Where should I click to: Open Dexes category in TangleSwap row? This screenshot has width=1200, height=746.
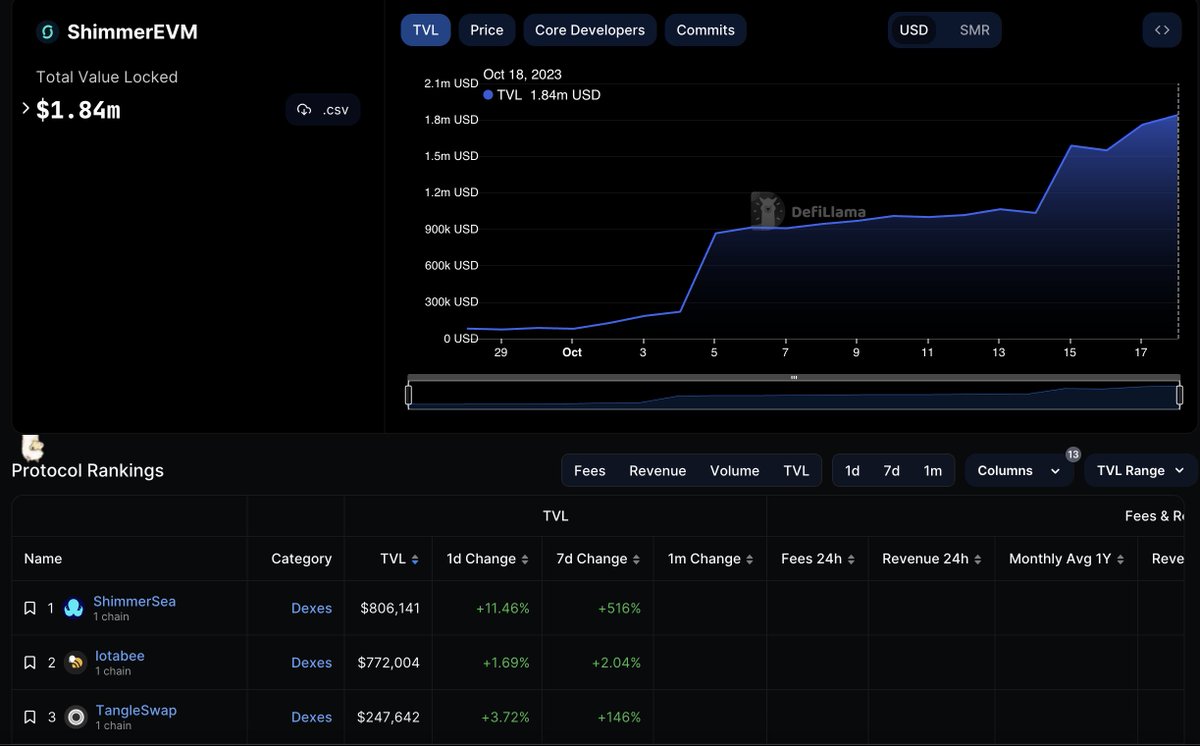[x=311, y=717]
